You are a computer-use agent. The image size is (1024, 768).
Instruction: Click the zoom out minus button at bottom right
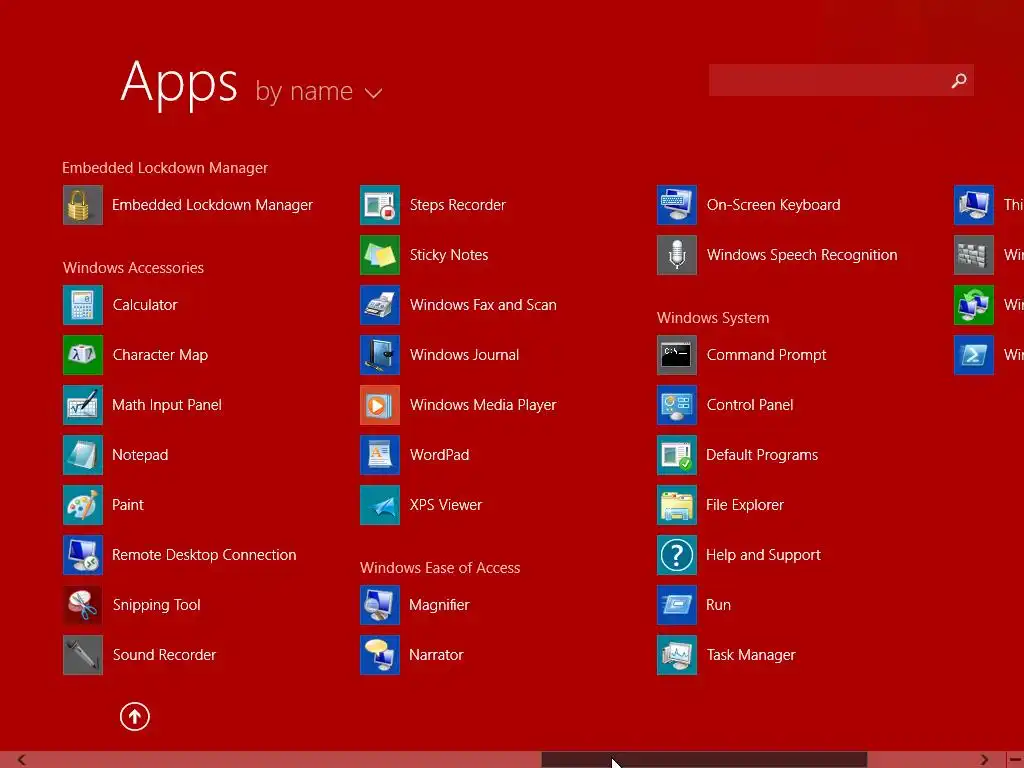click(x=1015, y=760)
